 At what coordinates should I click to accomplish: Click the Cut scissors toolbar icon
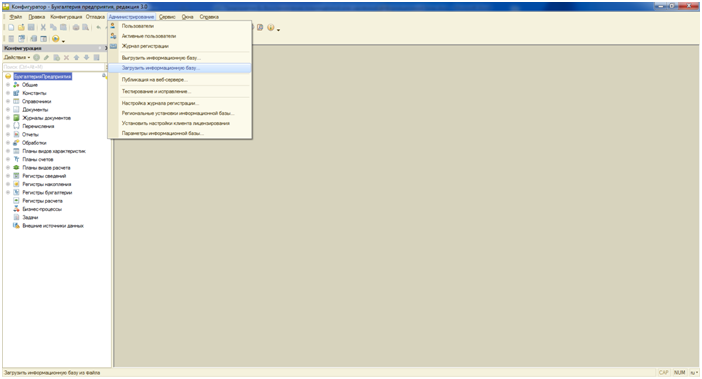click(x=43, y=27)
